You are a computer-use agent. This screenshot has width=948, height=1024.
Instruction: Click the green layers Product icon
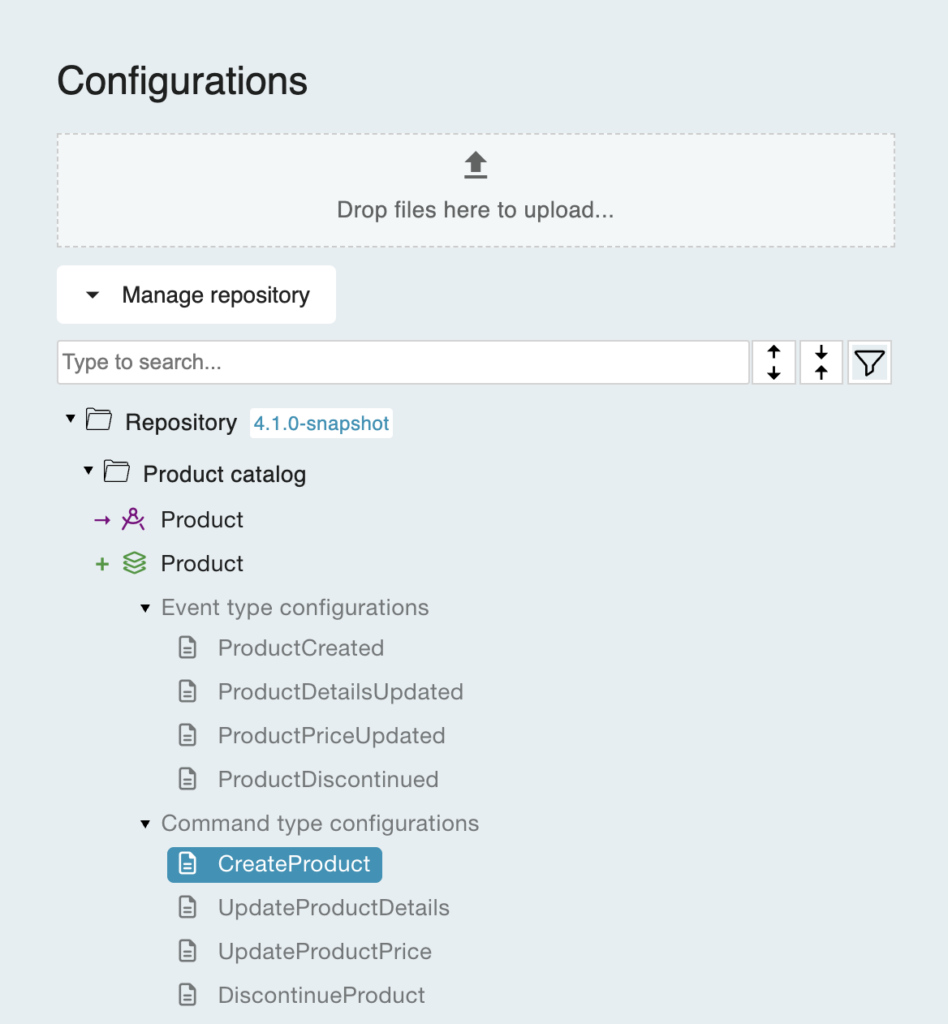tap(134, 564)
